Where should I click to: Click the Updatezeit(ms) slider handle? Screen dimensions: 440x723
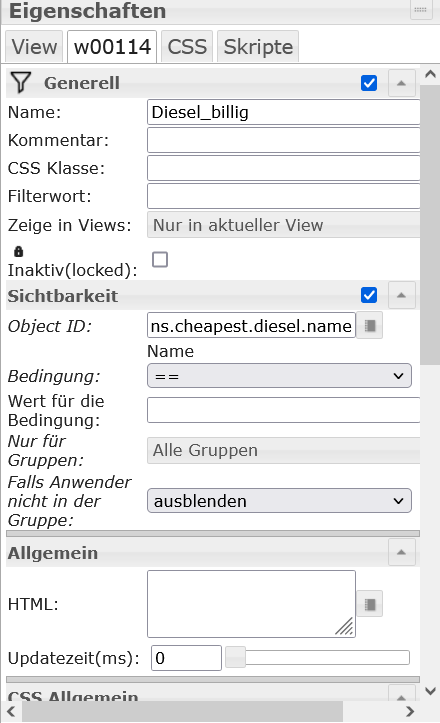pos(235,658)
